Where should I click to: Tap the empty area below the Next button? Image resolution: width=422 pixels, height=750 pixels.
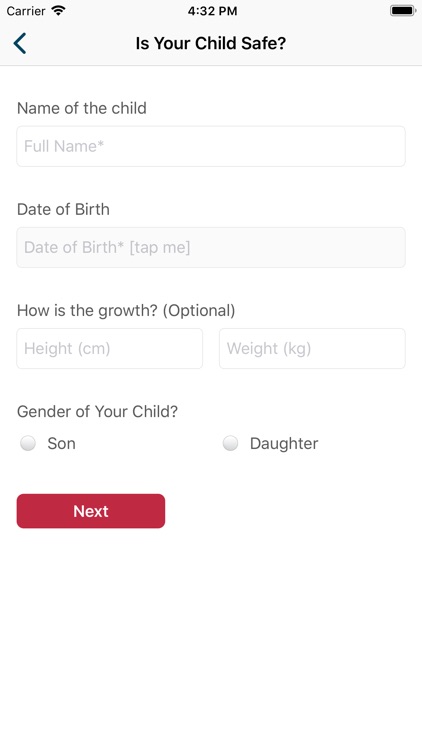[211, 636]
